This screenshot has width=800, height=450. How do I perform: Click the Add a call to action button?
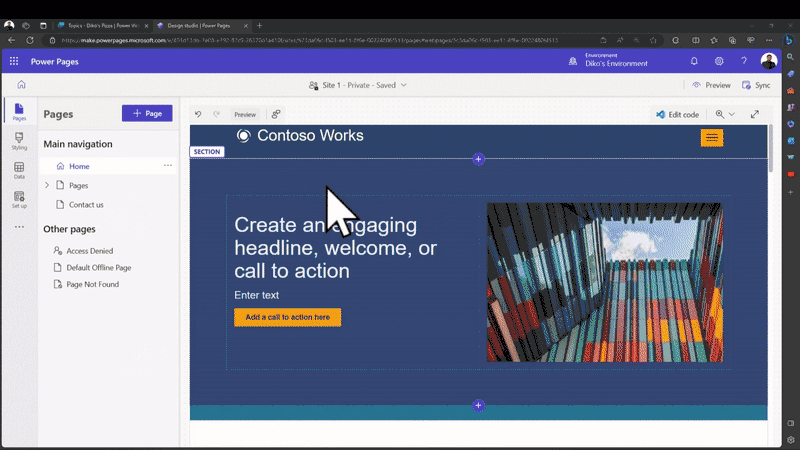(x=287, y=317)
